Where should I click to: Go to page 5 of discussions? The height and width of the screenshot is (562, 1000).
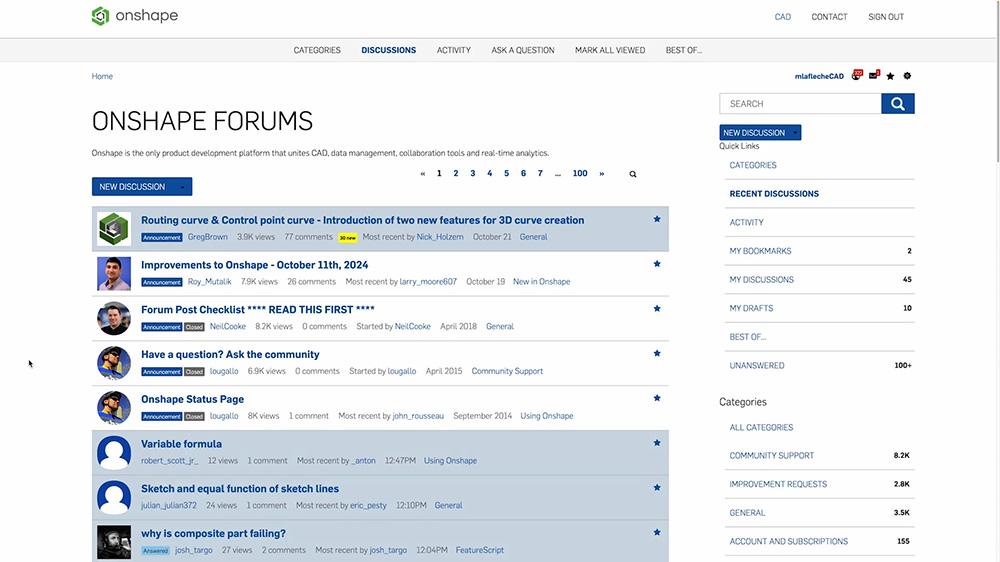(506, 174)
